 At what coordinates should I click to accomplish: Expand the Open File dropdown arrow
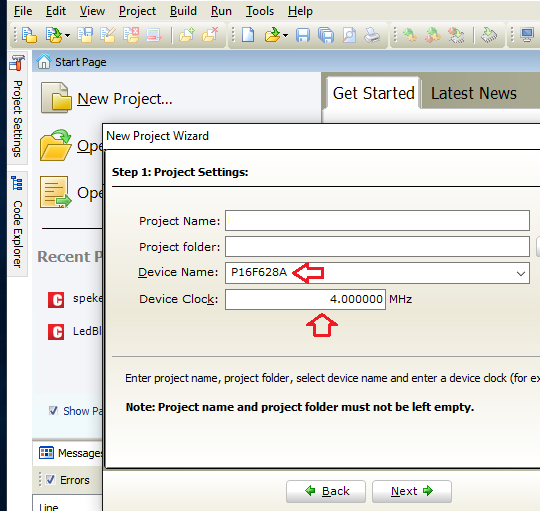pos(285,35)
